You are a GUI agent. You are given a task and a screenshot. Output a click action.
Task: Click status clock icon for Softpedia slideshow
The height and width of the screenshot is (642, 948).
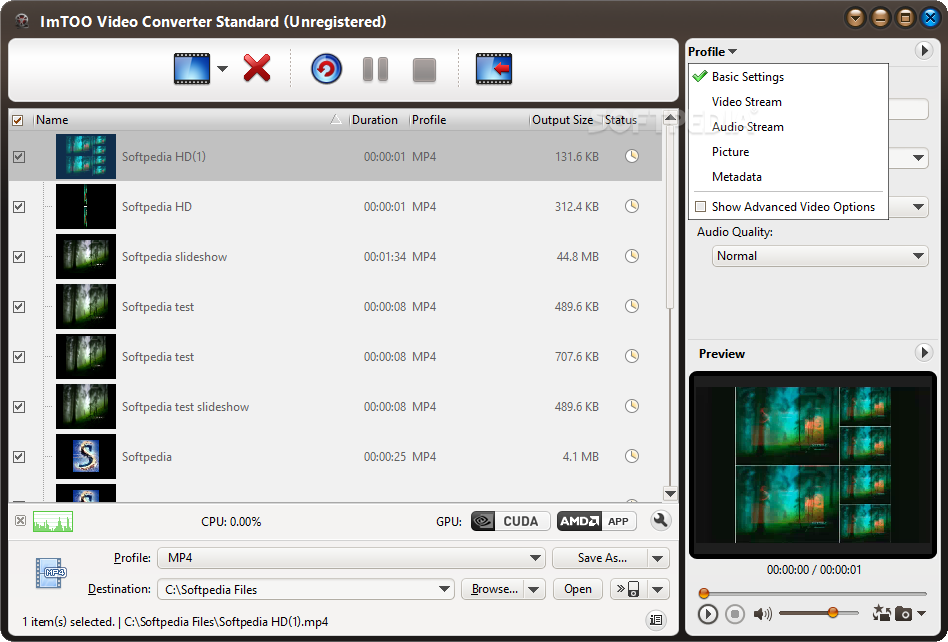(x=632, y=256)
